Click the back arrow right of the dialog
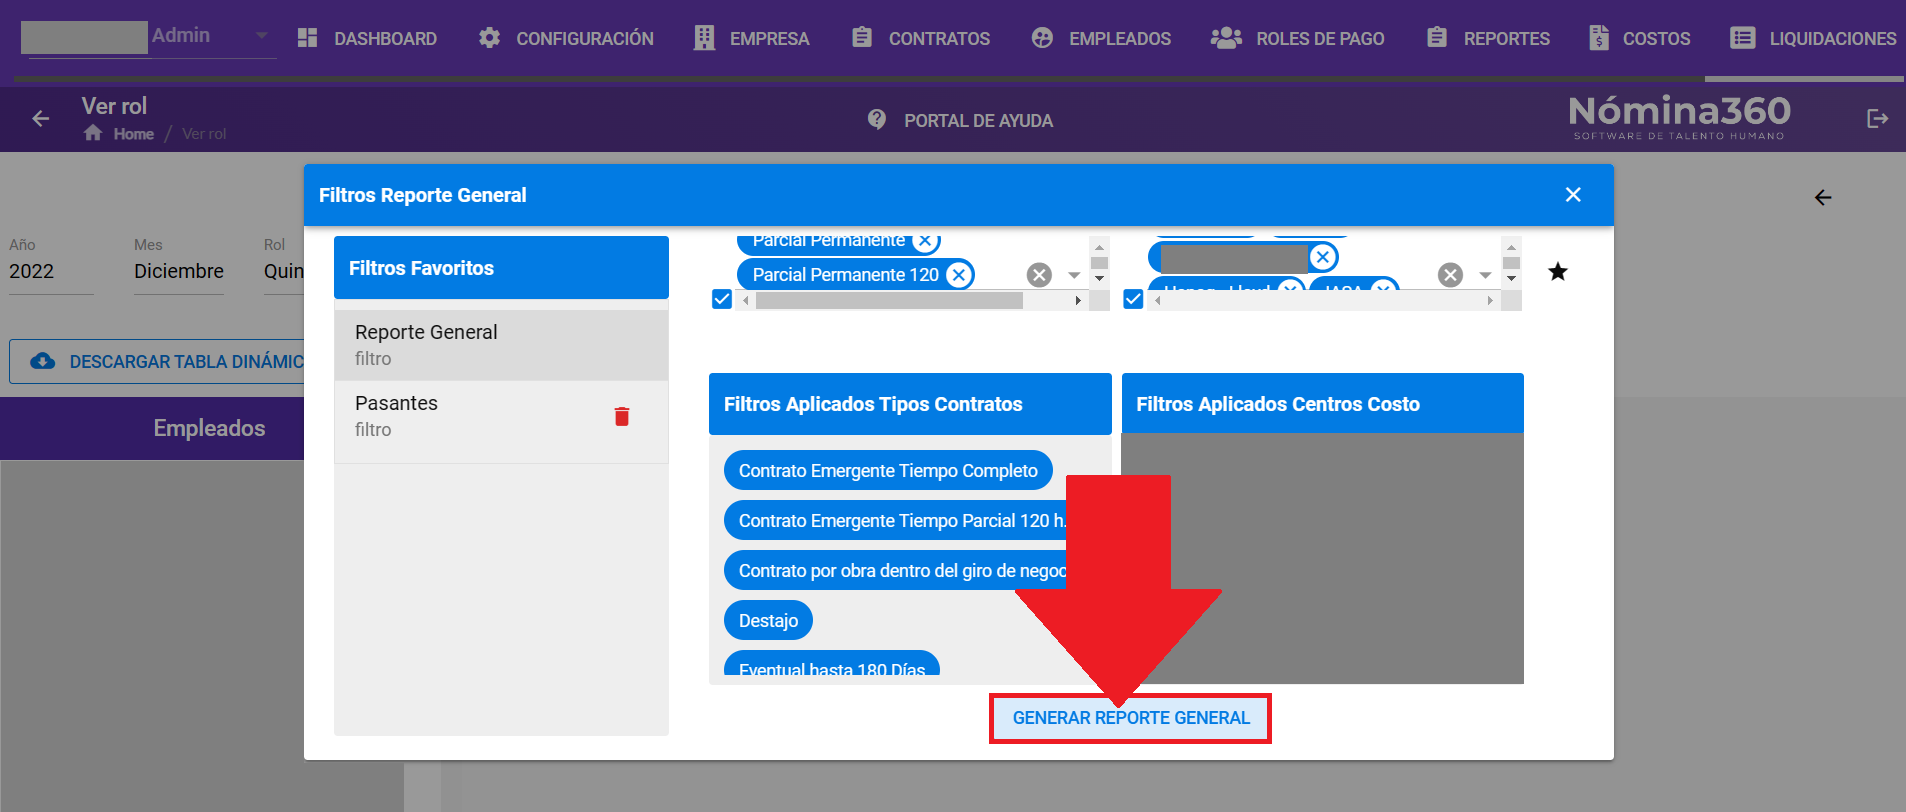This screenshot has width=1906, height=812. point(1823,198)
